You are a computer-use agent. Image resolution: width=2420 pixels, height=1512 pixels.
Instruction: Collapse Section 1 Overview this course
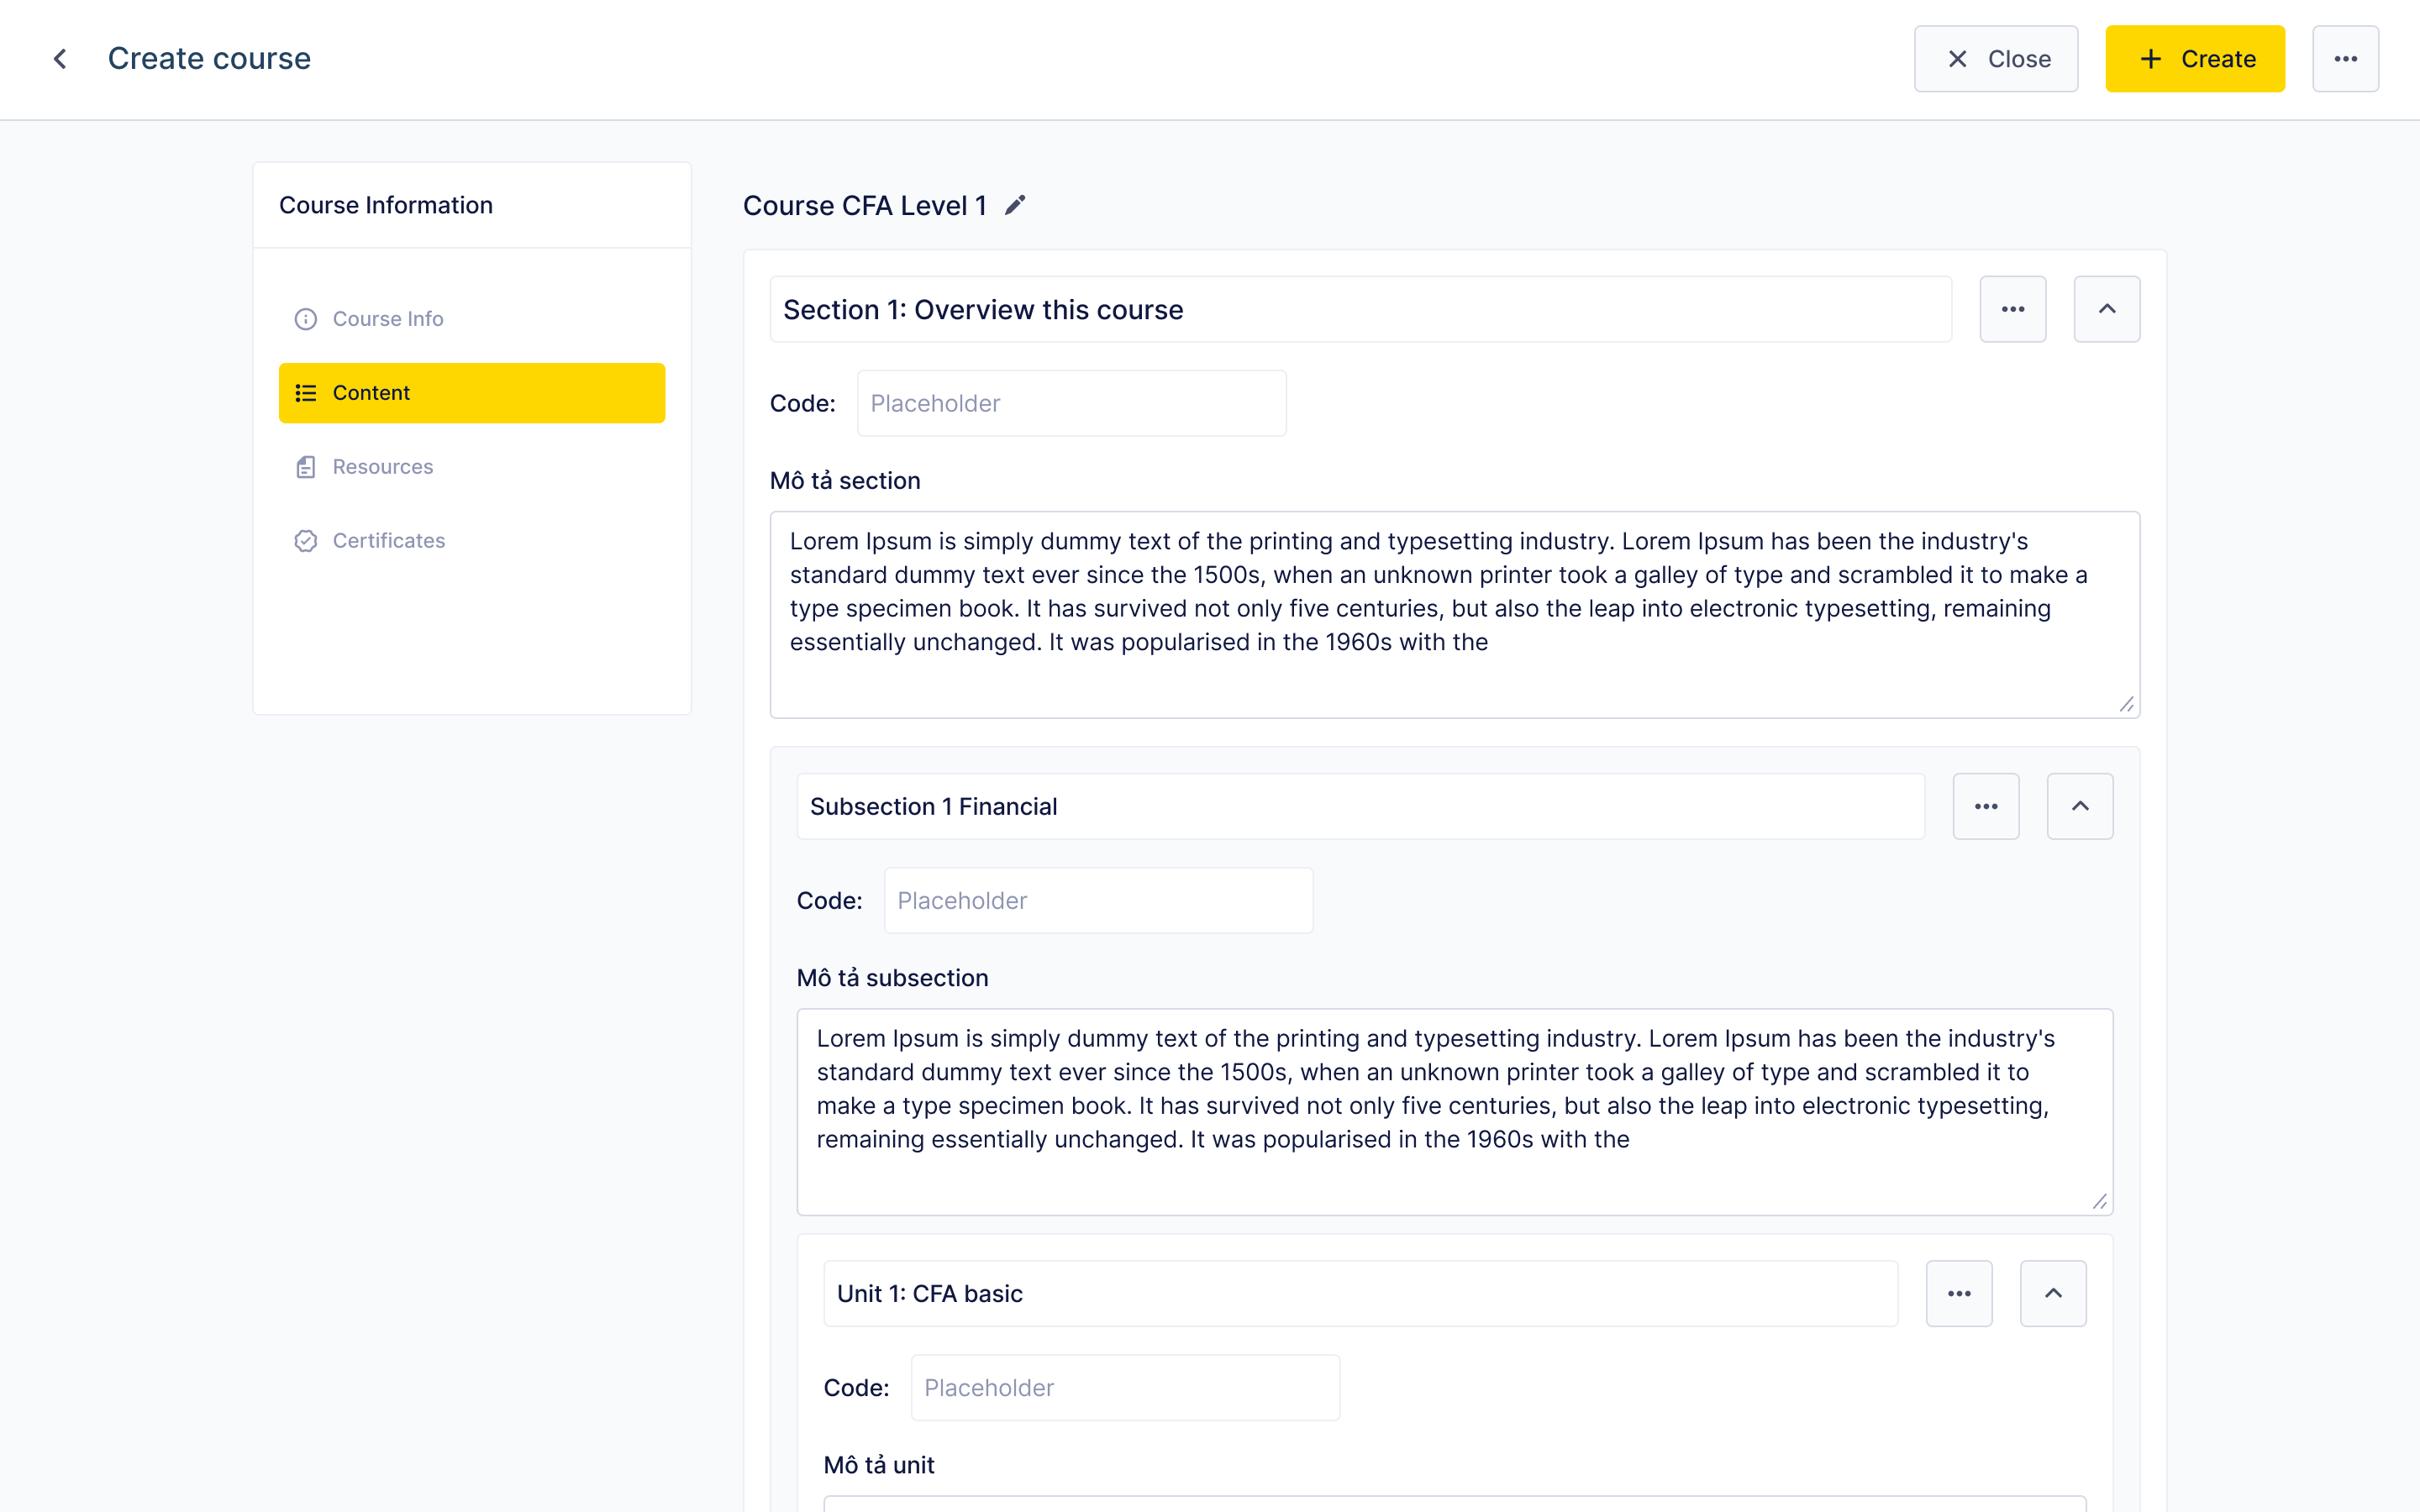coord(2107,309)
